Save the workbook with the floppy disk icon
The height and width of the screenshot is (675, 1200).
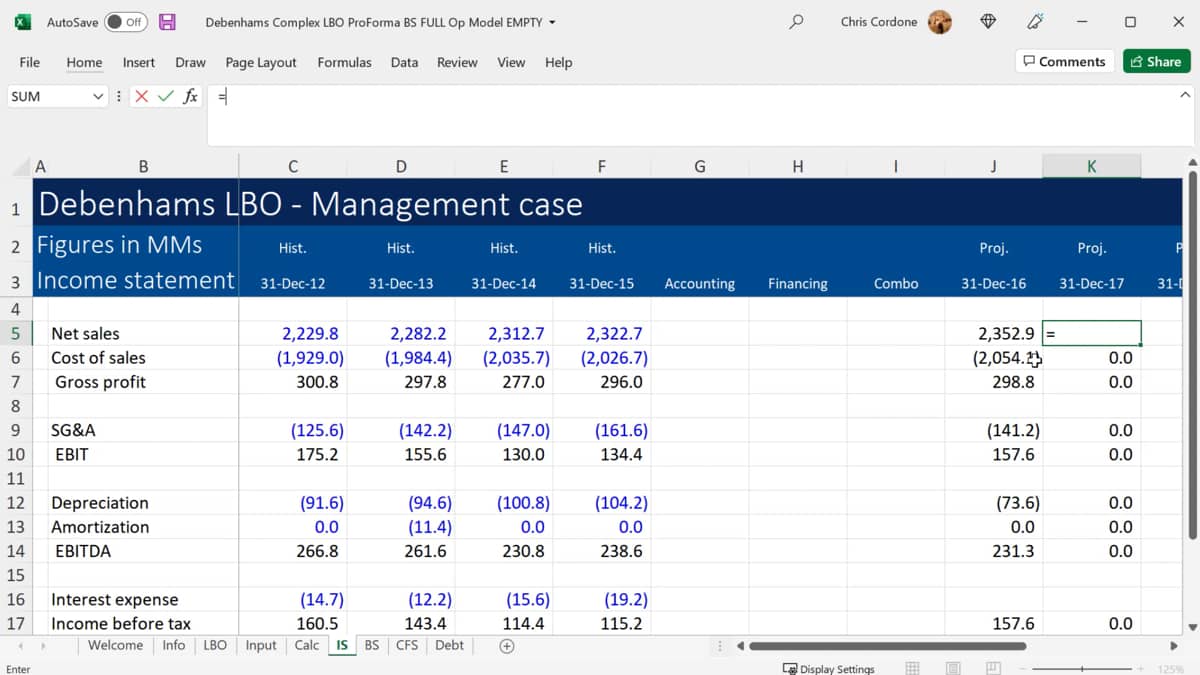(x=167, y=22)
